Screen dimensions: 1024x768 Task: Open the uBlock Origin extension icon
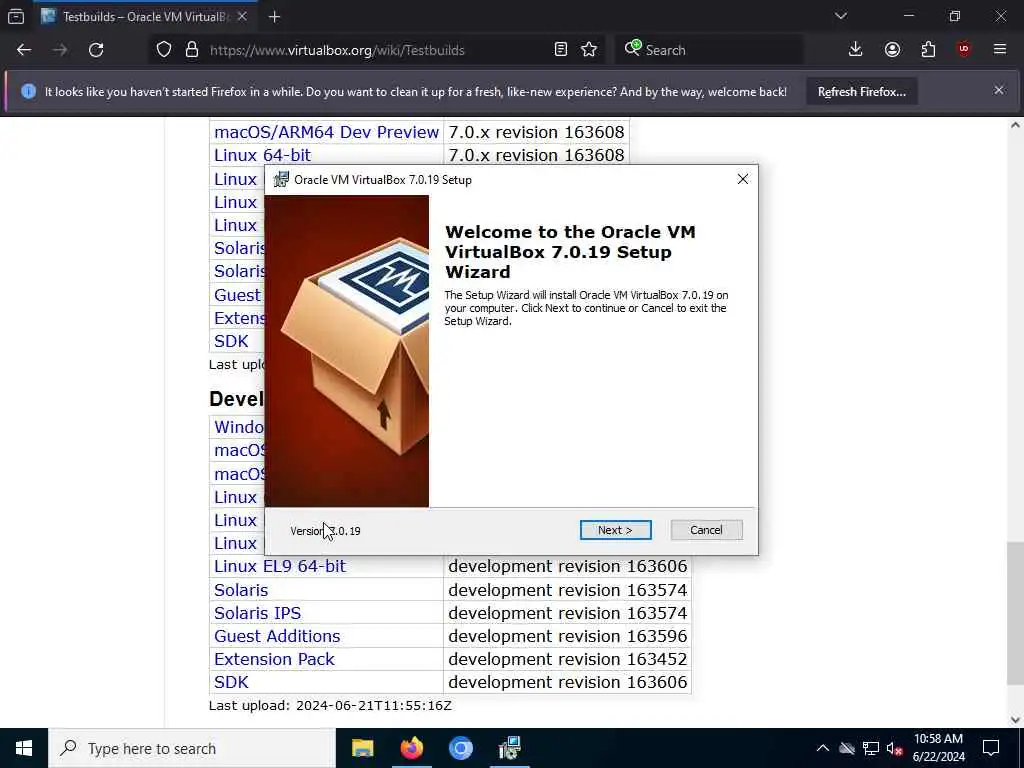click(x=964, y=50)
